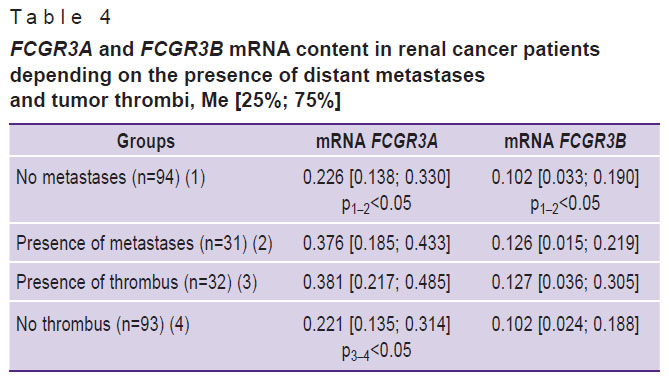Click the value 0.226 [0.138; 0.330]
669x384 pixels.
[x=376, y=177]
